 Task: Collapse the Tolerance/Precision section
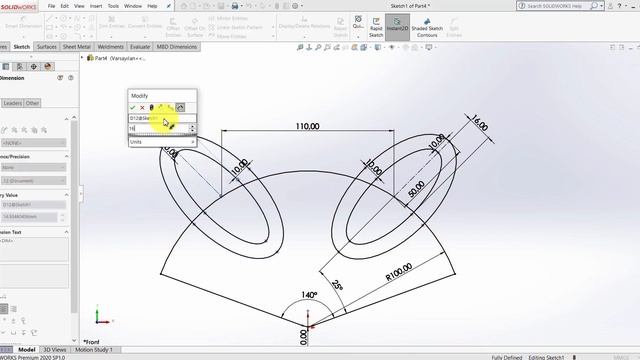coord(66,156)
